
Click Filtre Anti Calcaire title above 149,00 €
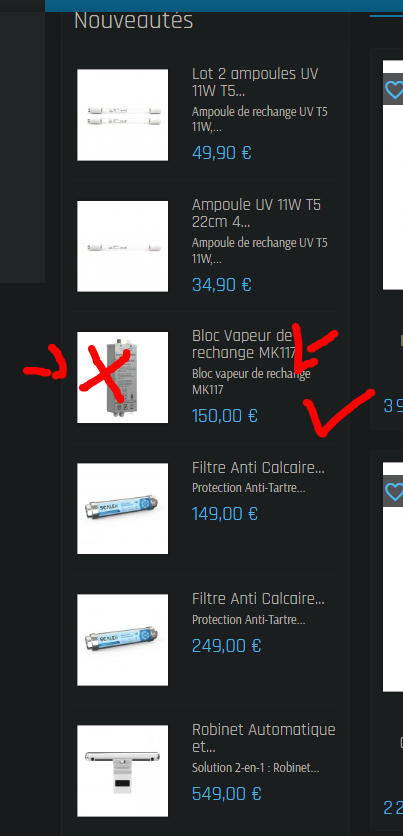(258, 468)
